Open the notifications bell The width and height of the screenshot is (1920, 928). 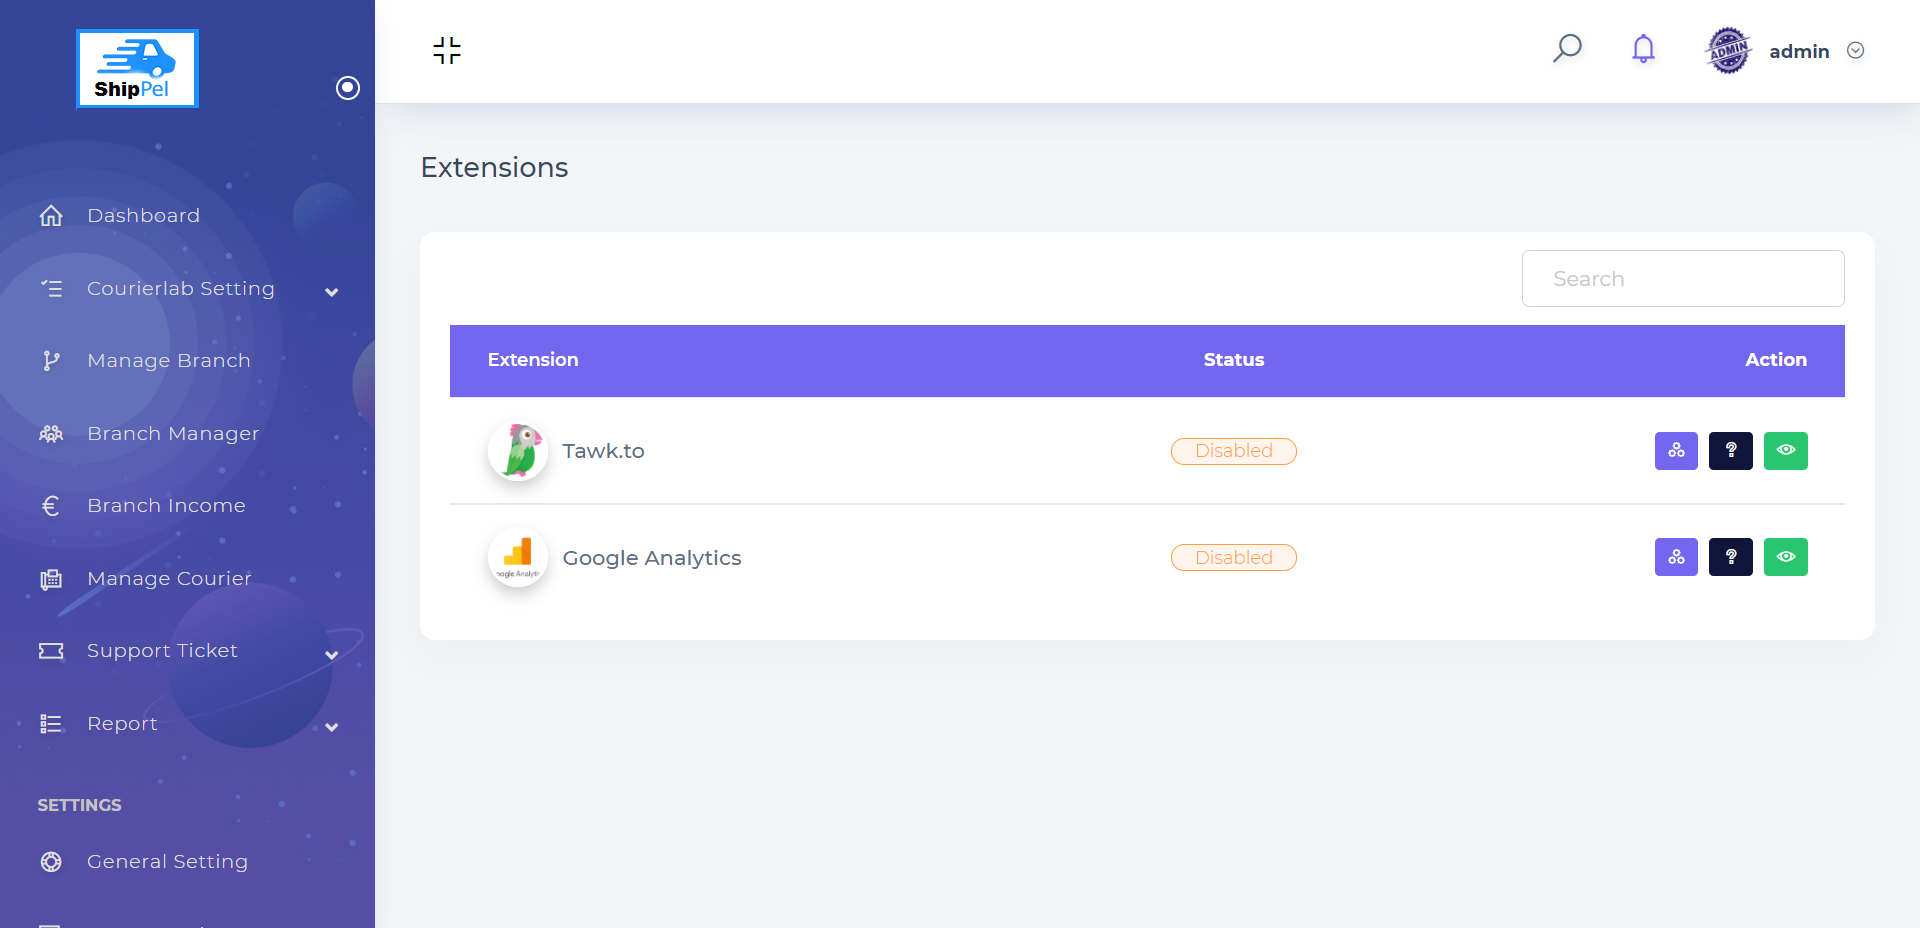[x=1643, y=49]
